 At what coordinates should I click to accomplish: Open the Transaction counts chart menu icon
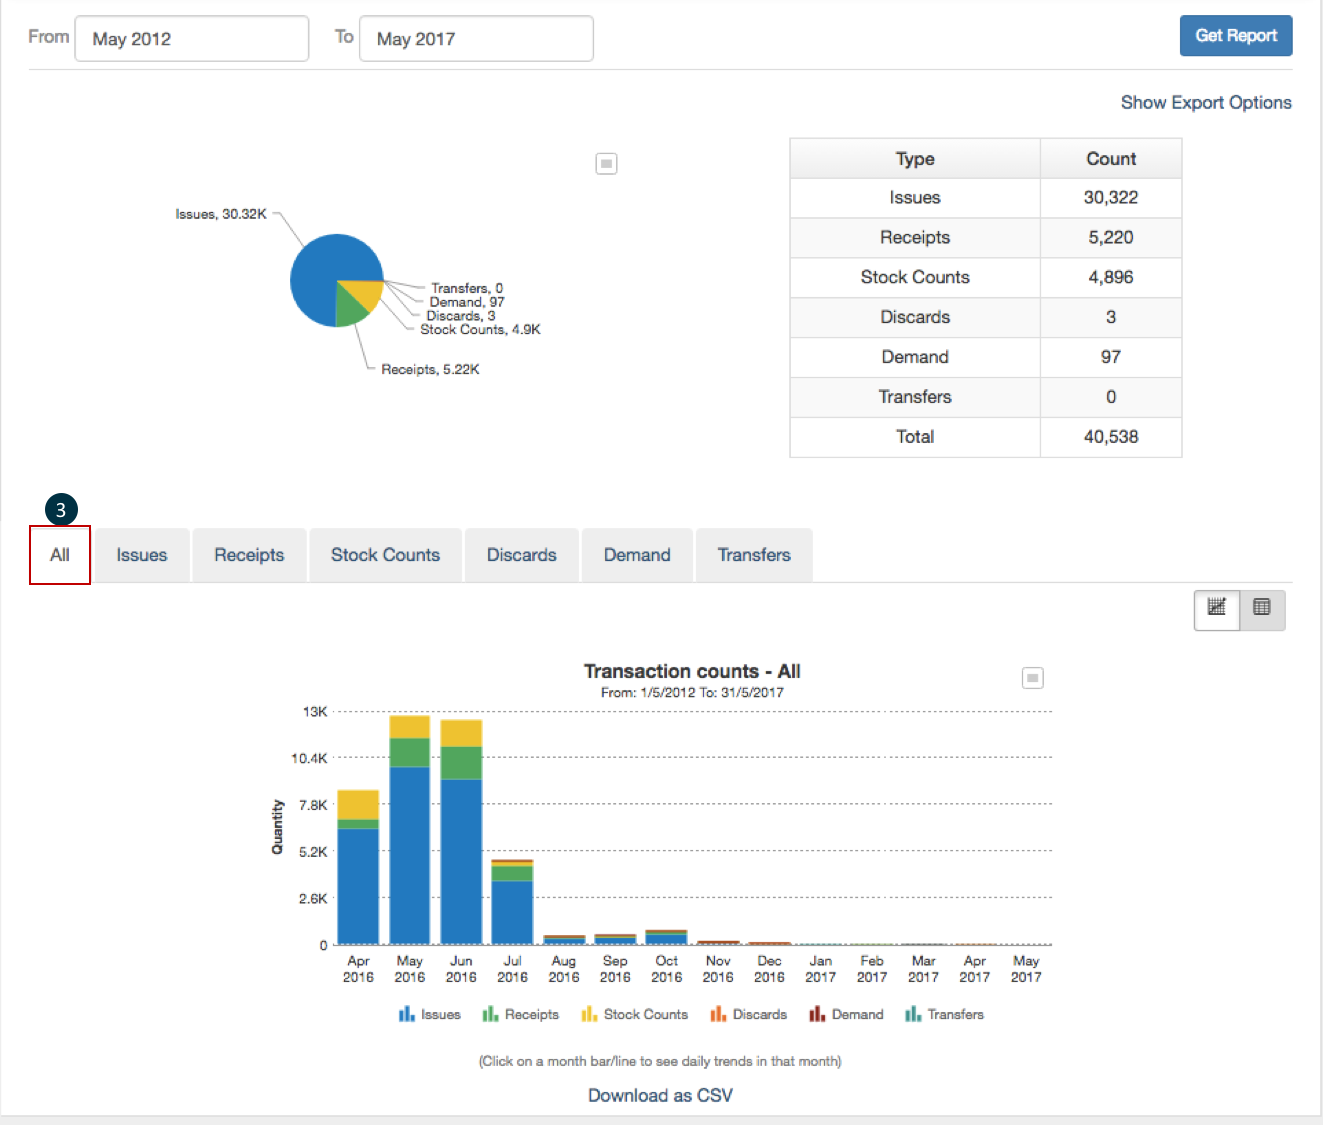click(x=1033, y=678)
